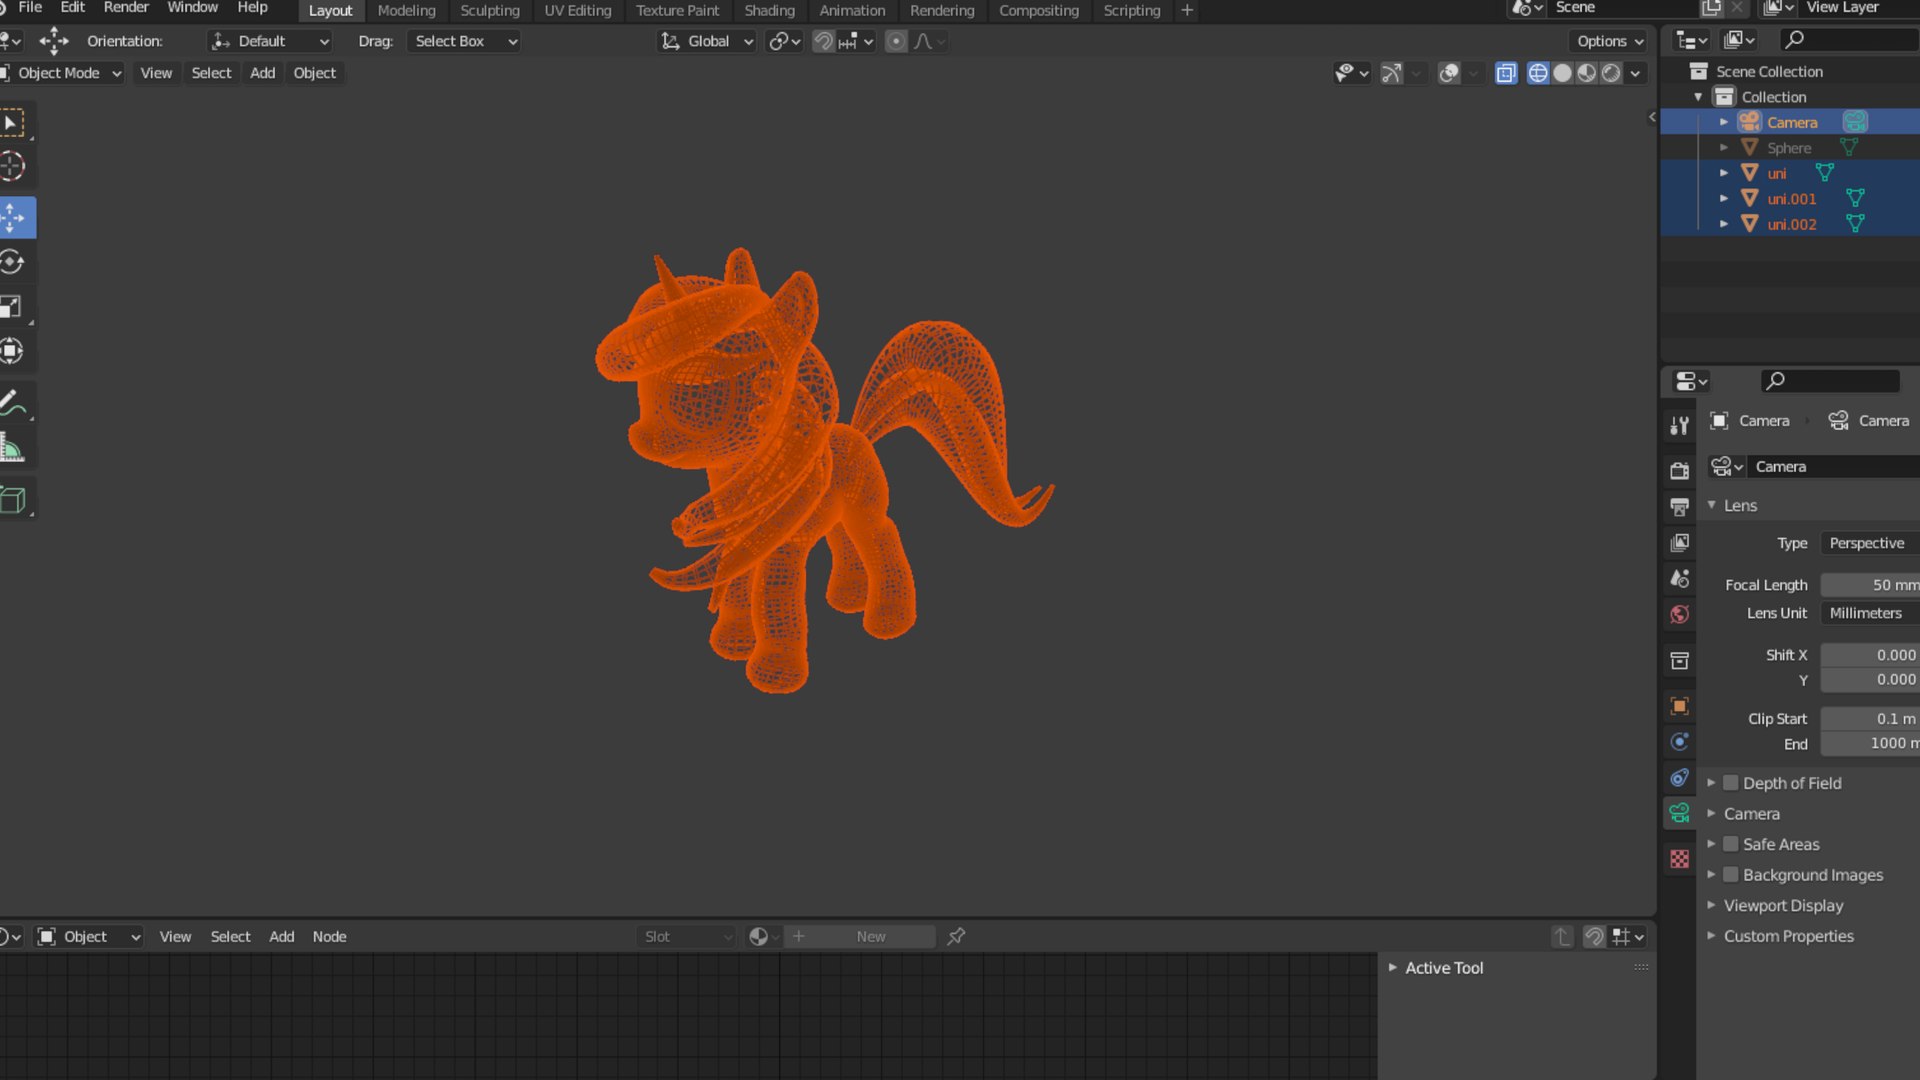Open the Collection properties tab
The height and width of the screenshot is (1080, 1920).
point(1680,660)
